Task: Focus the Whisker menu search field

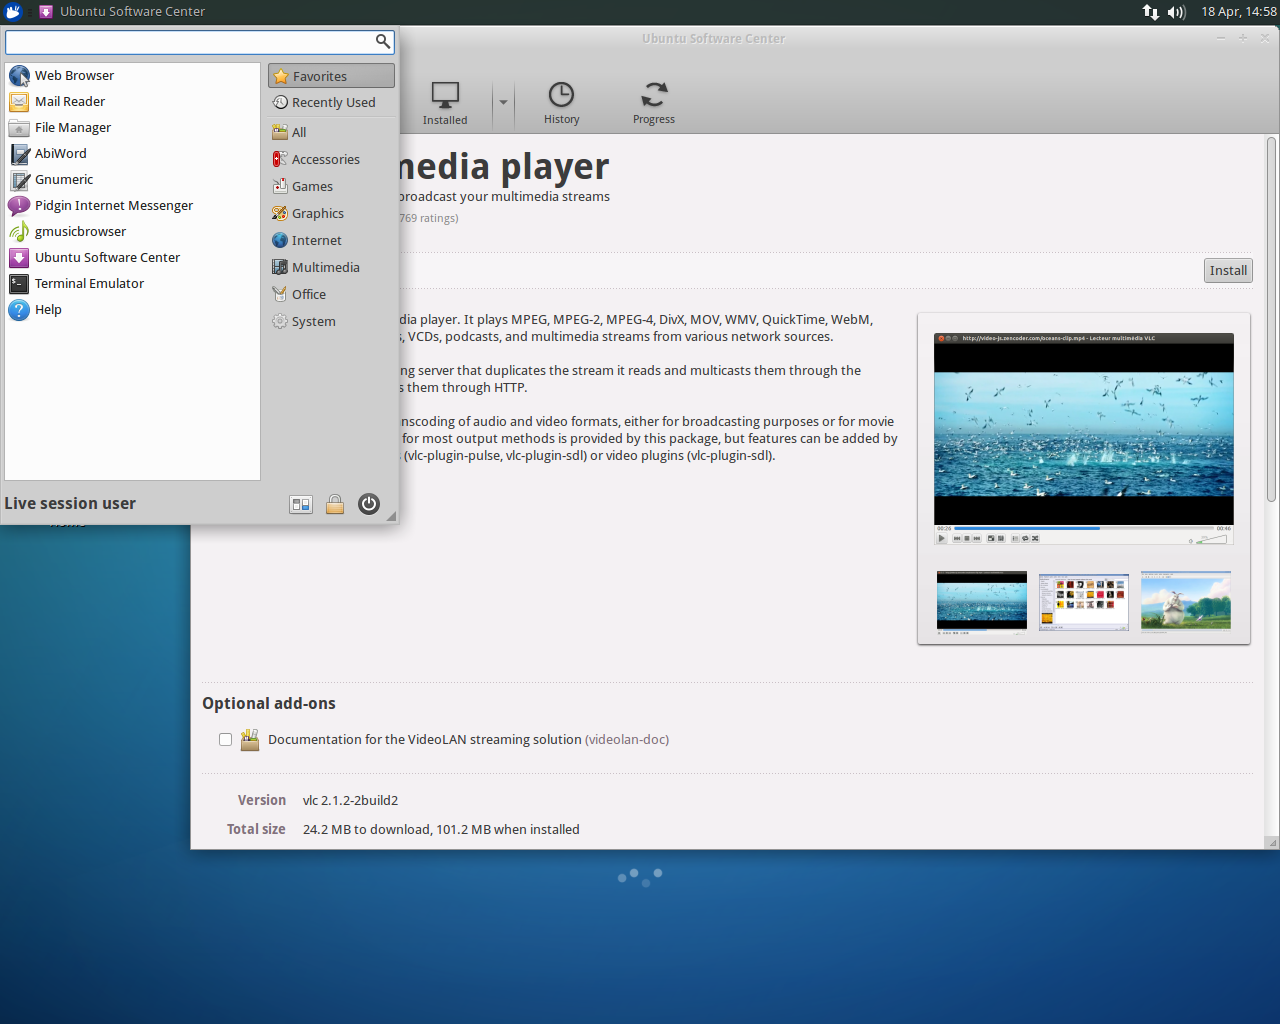Action: pos(200,41)
